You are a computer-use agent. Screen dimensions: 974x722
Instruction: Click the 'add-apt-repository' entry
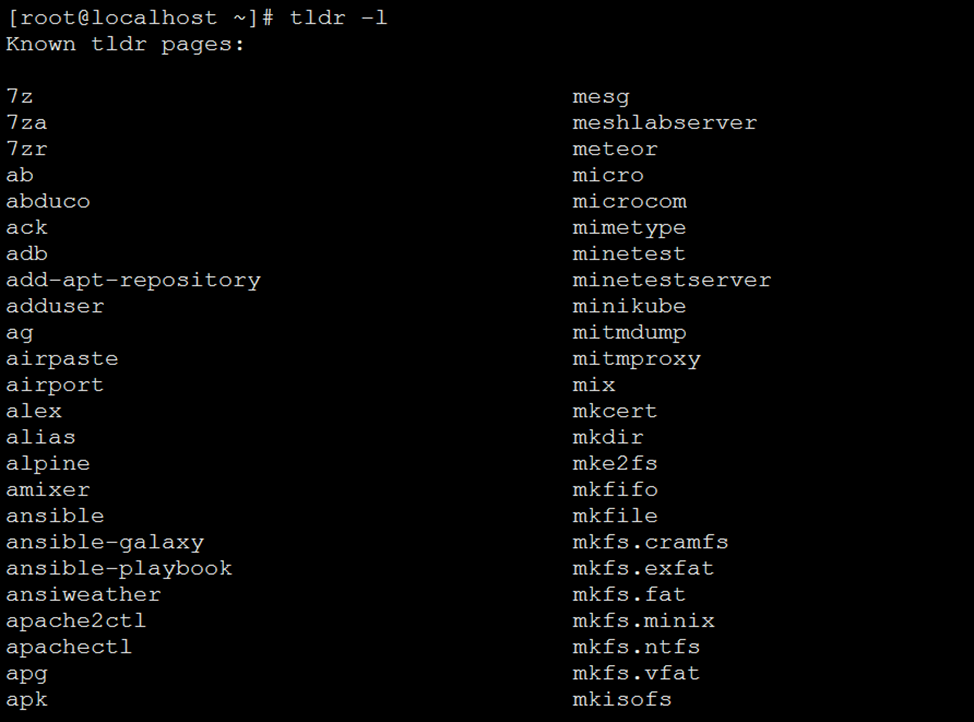click(133, 280)
